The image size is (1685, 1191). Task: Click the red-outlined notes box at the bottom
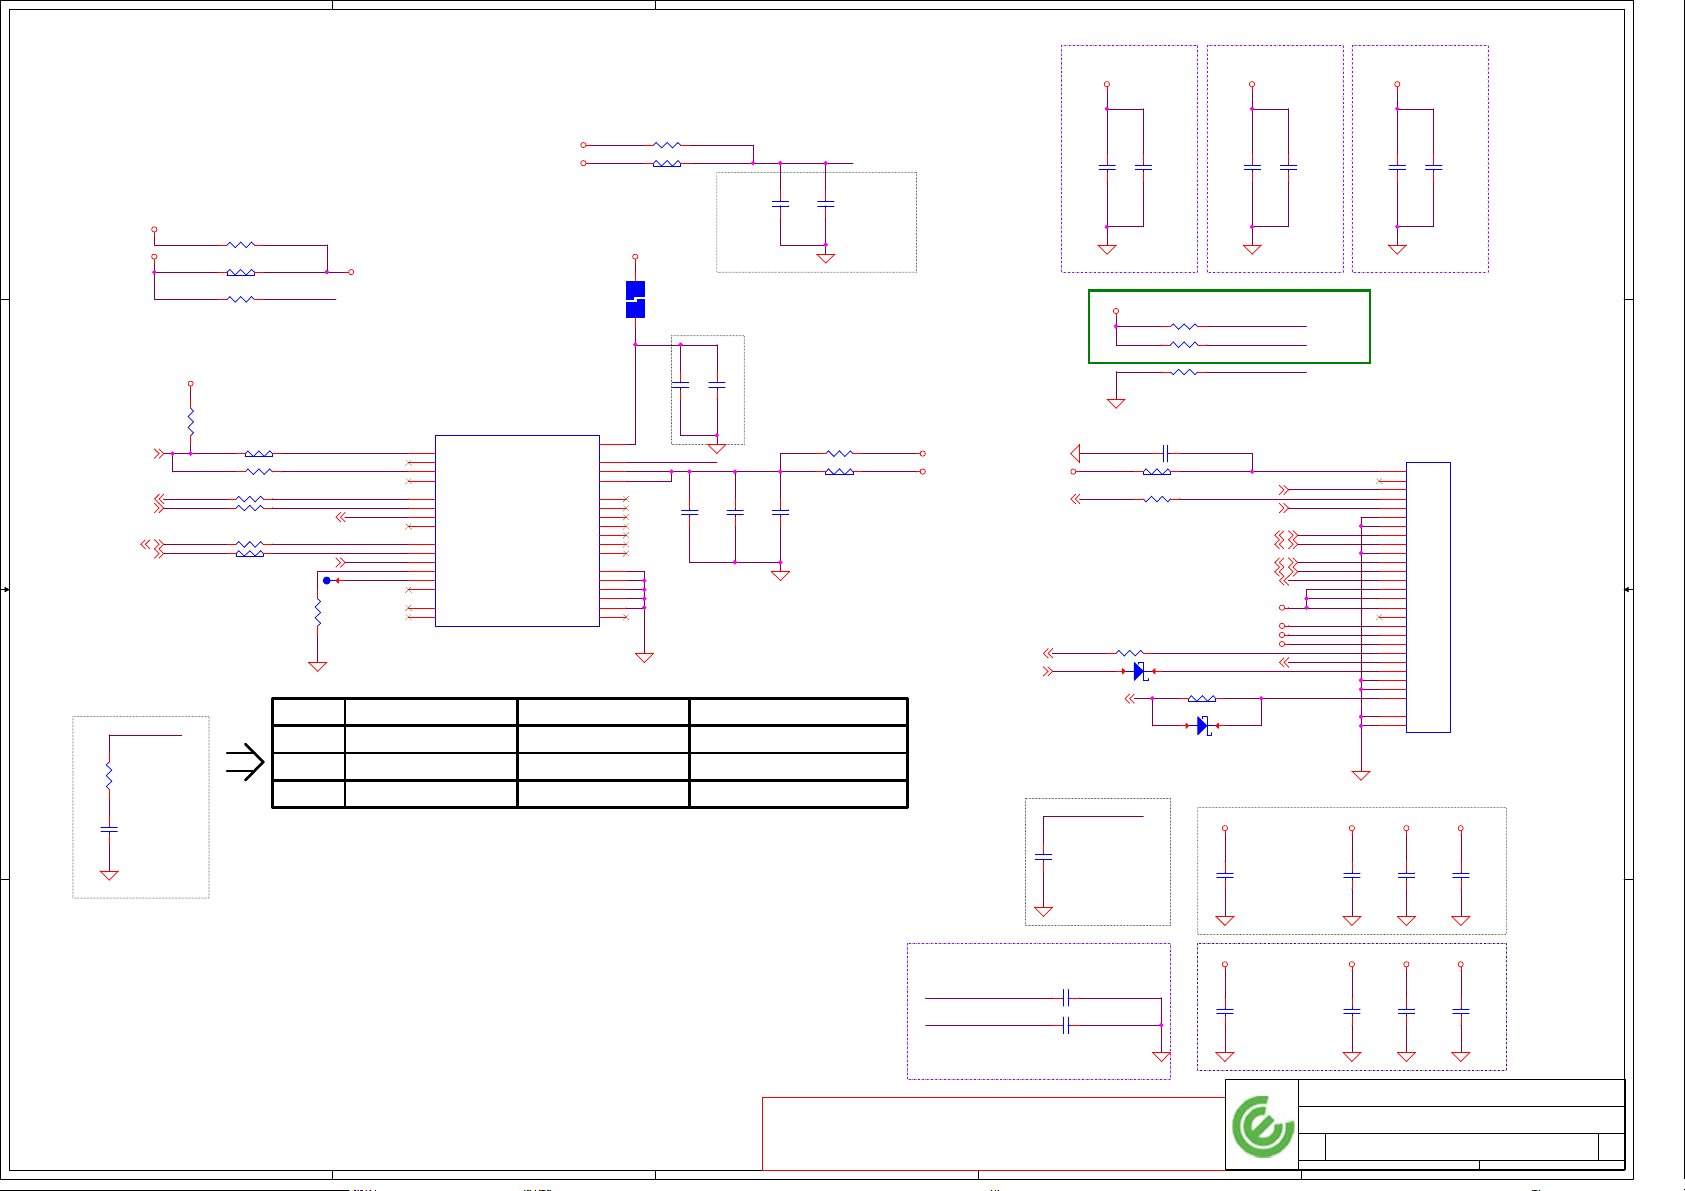994,1134
